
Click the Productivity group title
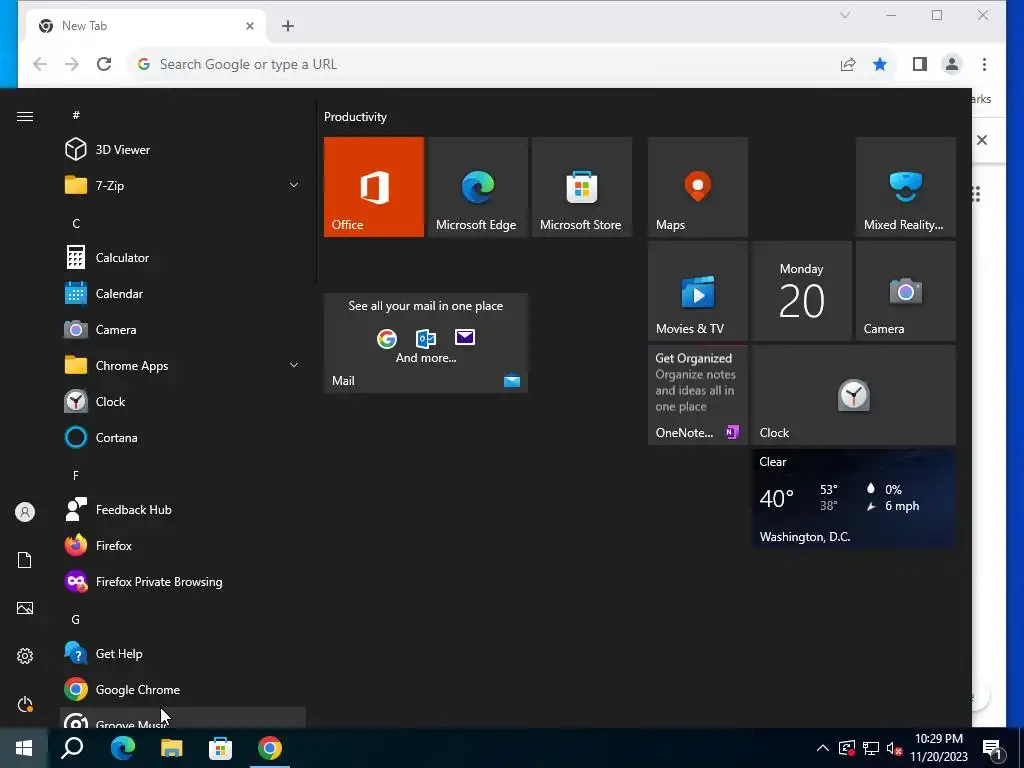click(x=355, y=117)
